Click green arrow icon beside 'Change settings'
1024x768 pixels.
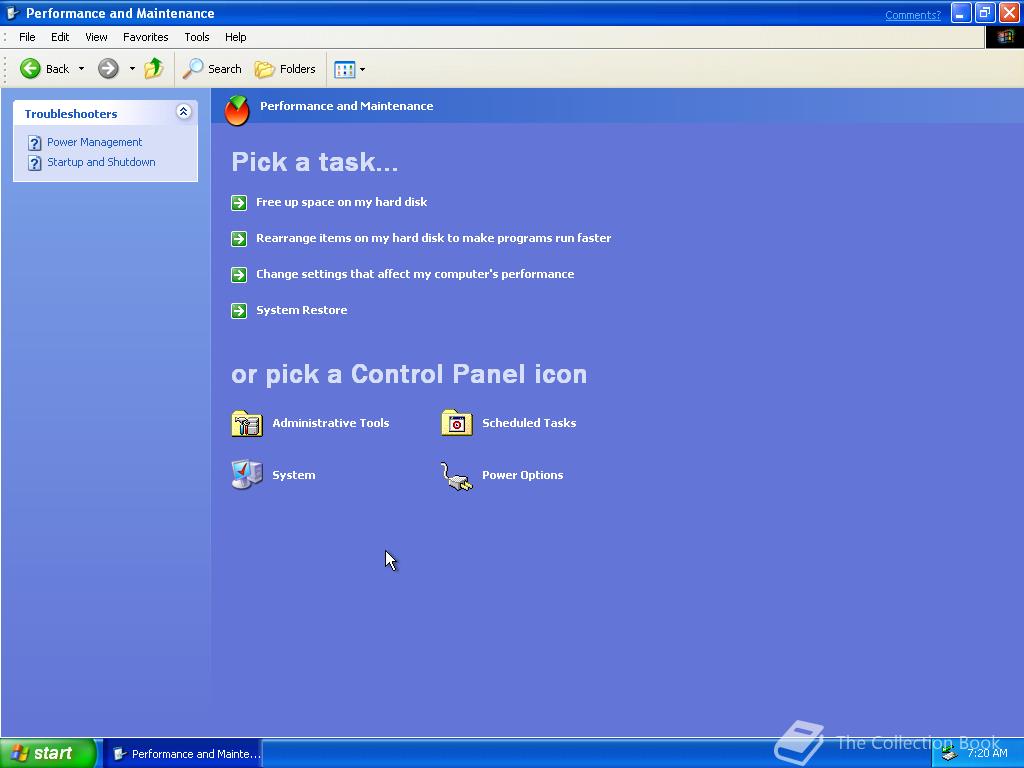pyautogui.click(x=239, y=275)
